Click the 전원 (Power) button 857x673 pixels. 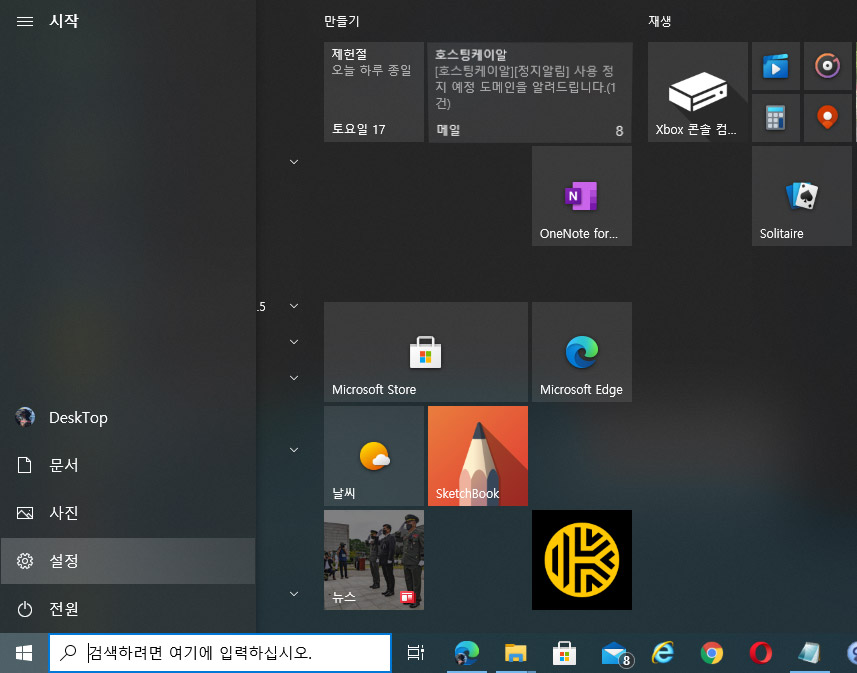[x=127, y=609]
